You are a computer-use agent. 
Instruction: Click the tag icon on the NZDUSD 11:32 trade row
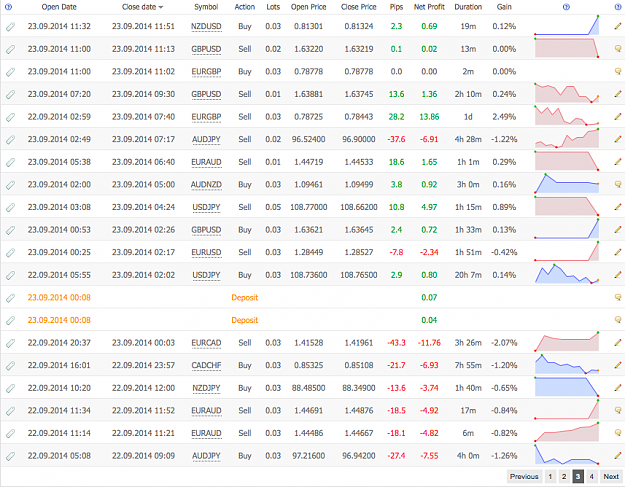10,26
